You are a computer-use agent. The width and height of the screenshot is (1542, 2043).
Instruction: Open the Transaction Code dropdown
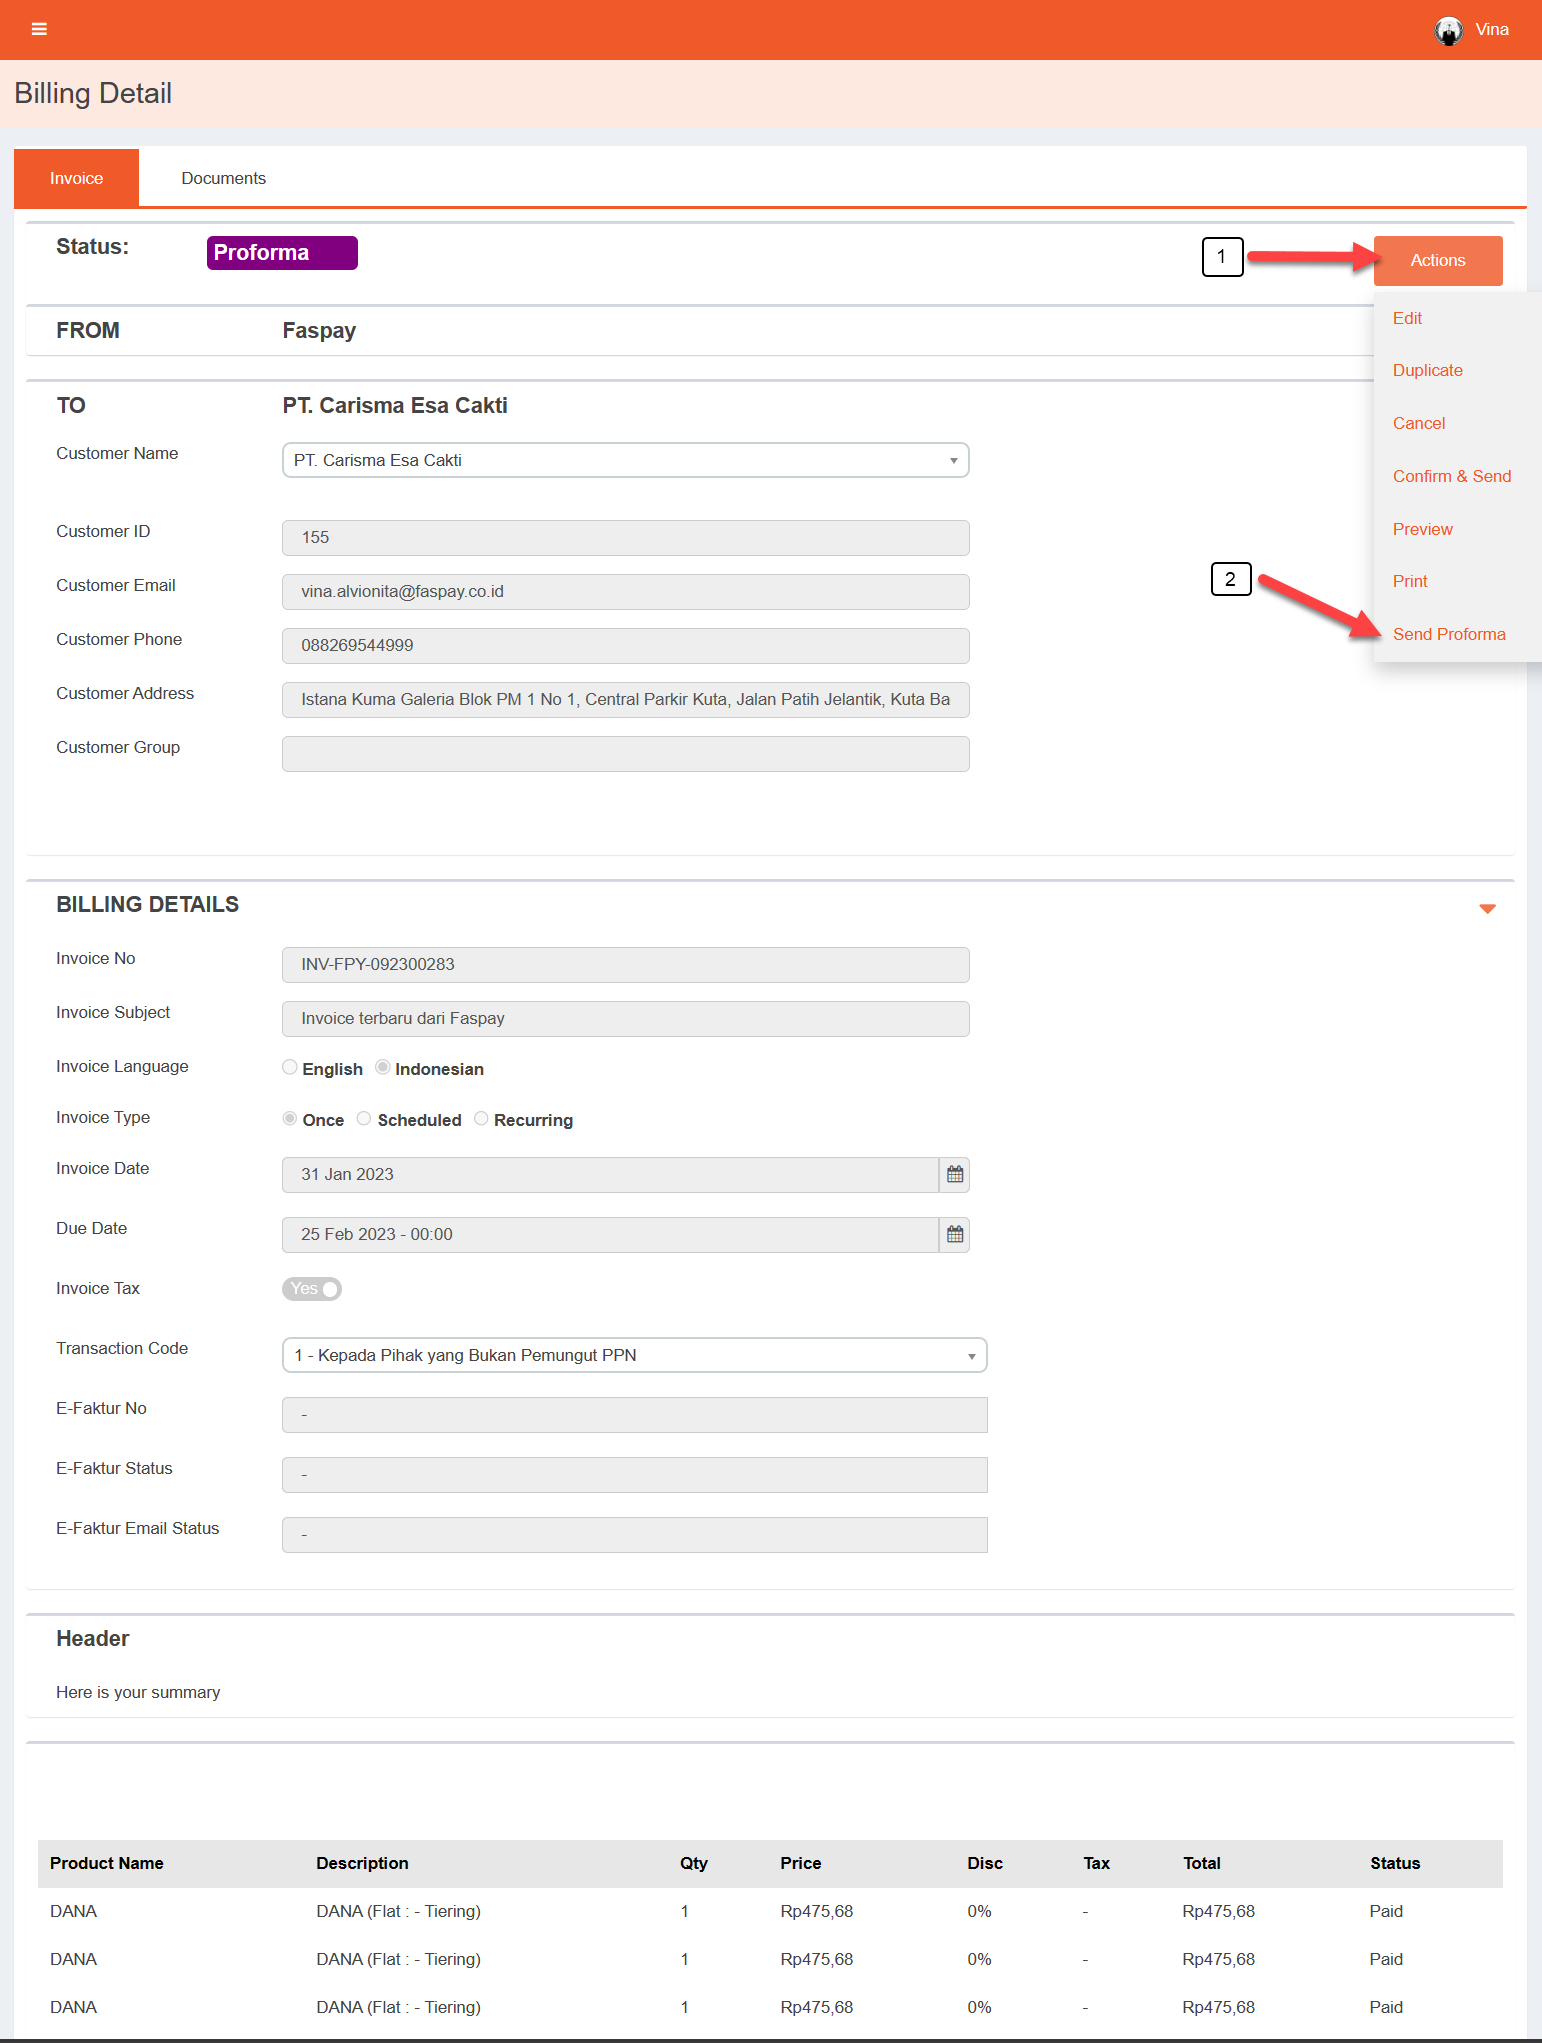[634, 1355]
